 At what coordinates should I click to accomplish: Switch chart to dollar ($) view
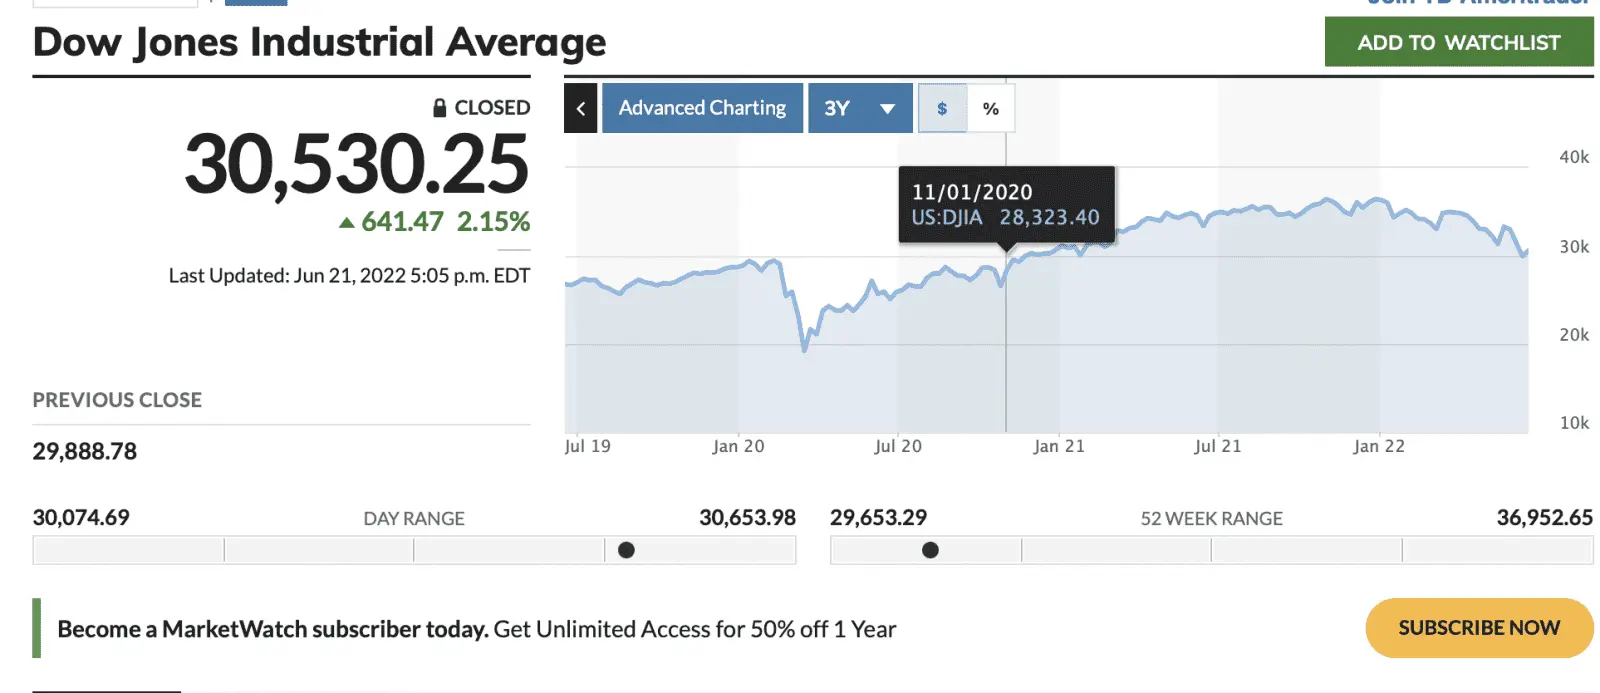[942, 108]
